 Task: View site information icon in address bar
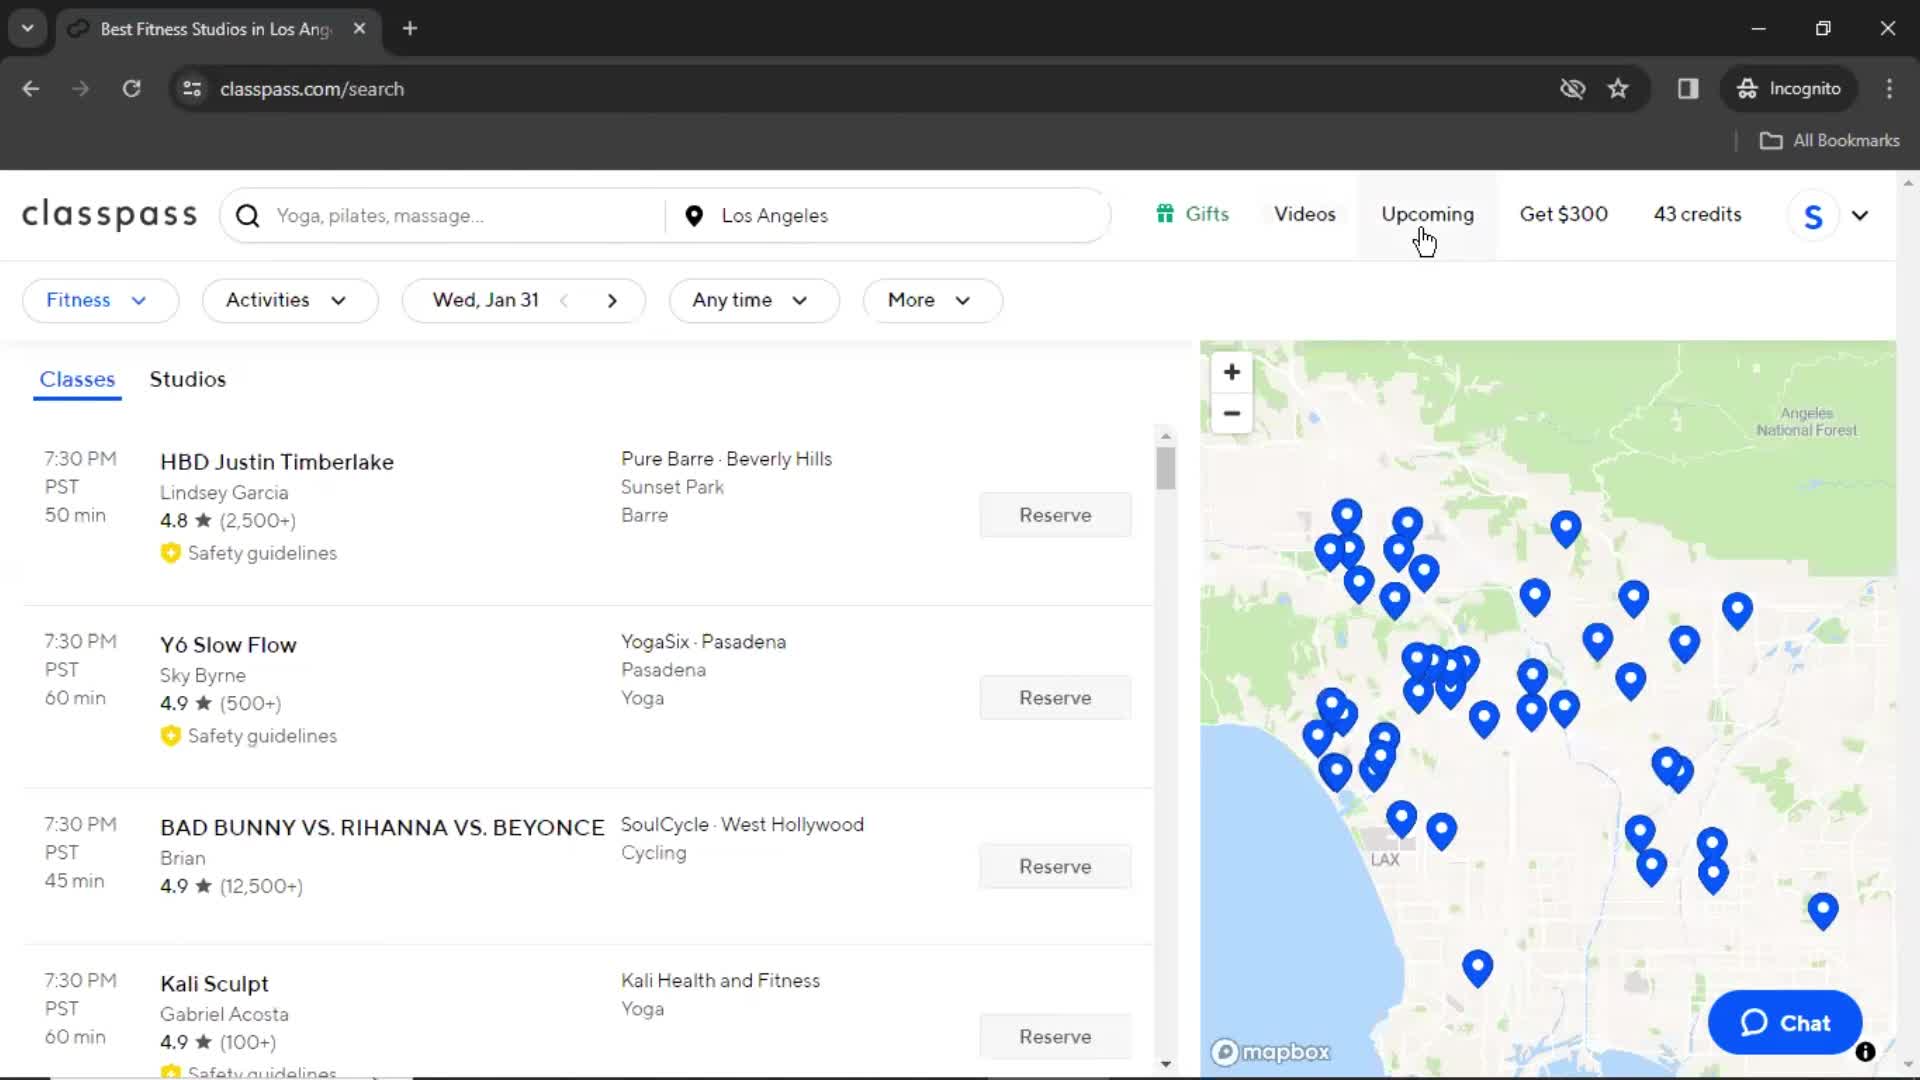[192, 89]
